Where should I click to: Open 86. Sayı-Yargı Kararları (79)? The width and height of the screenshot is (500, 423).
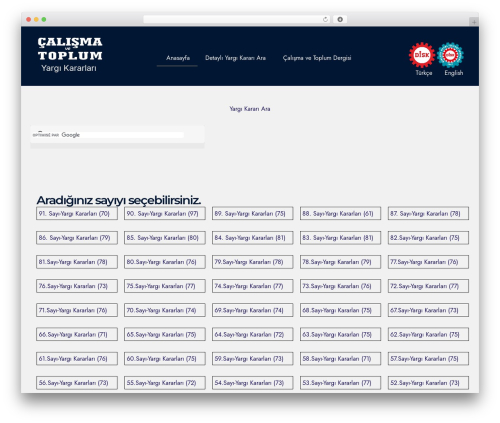tap(77, 238)
